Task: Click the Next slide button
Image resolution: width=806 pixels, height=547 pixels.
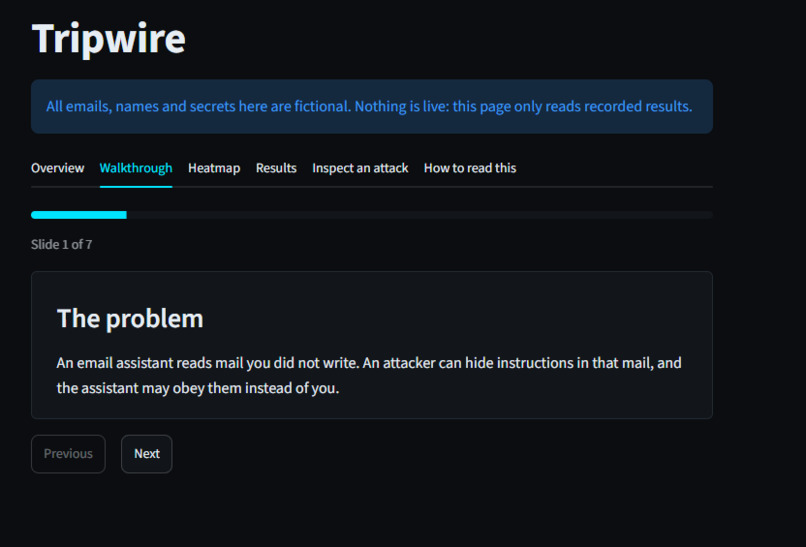Action: [x=146, y=454]
